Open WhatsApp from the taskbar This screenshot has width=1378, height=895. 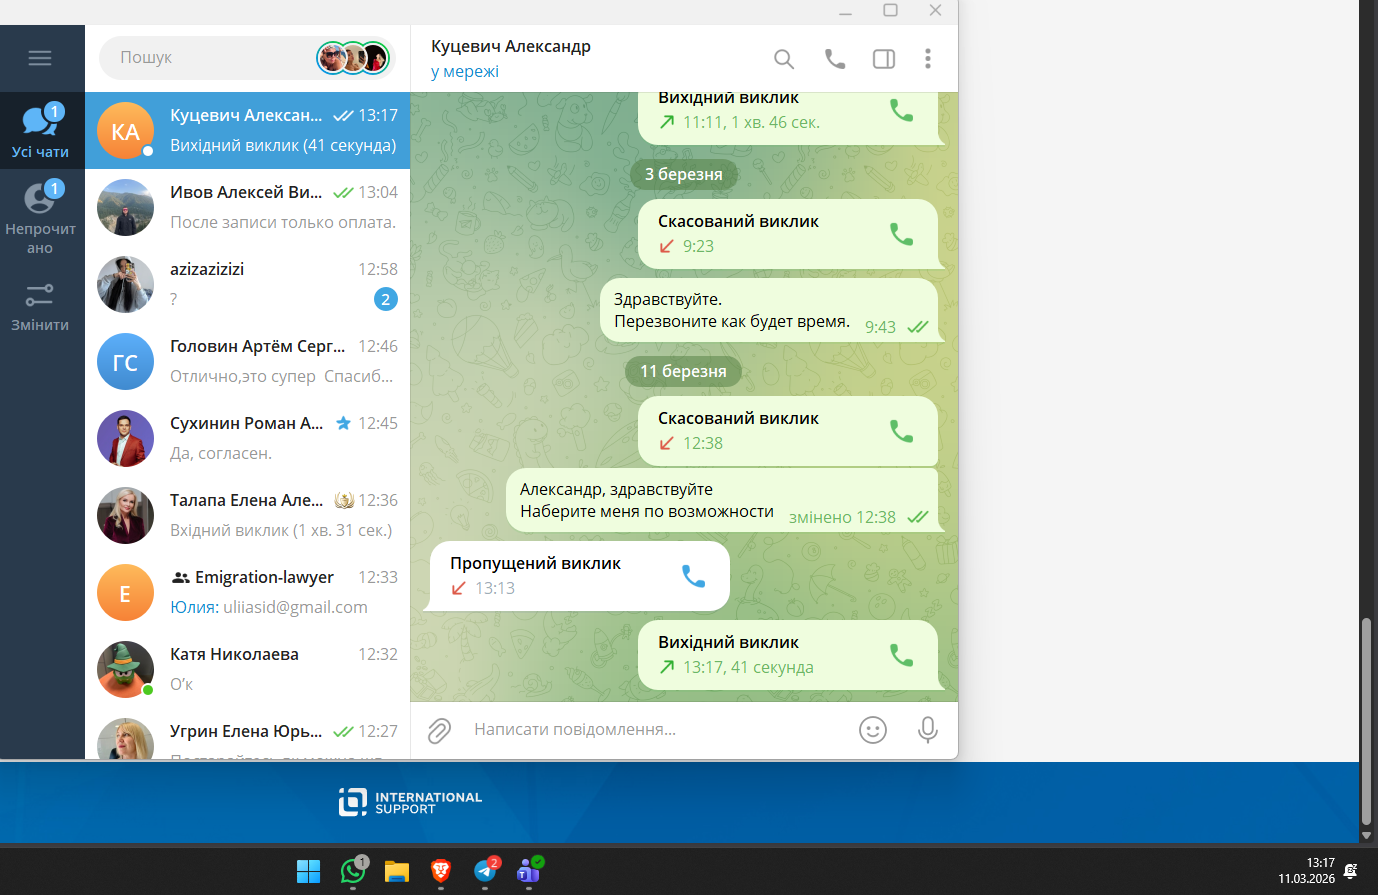coord(353,871)
